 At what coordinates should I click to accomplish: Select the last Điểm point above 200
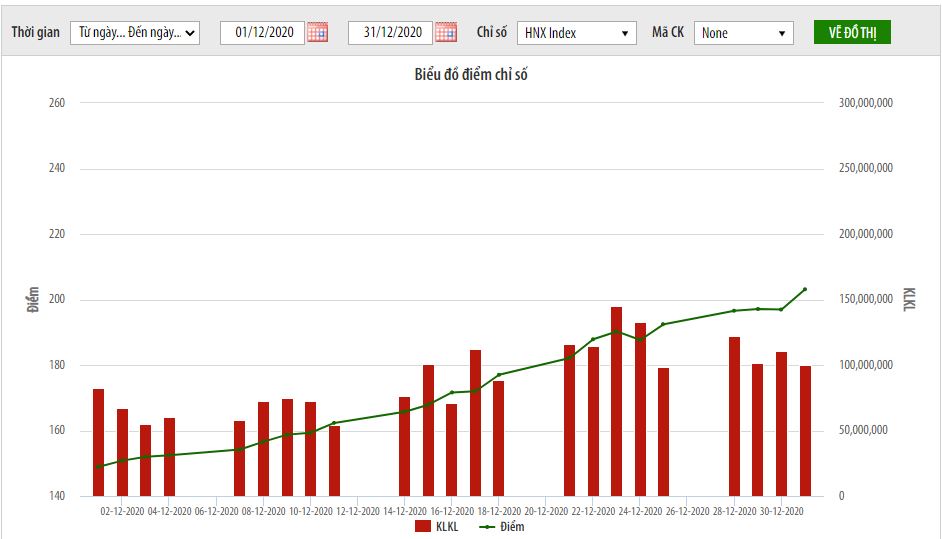pos(805,289)
